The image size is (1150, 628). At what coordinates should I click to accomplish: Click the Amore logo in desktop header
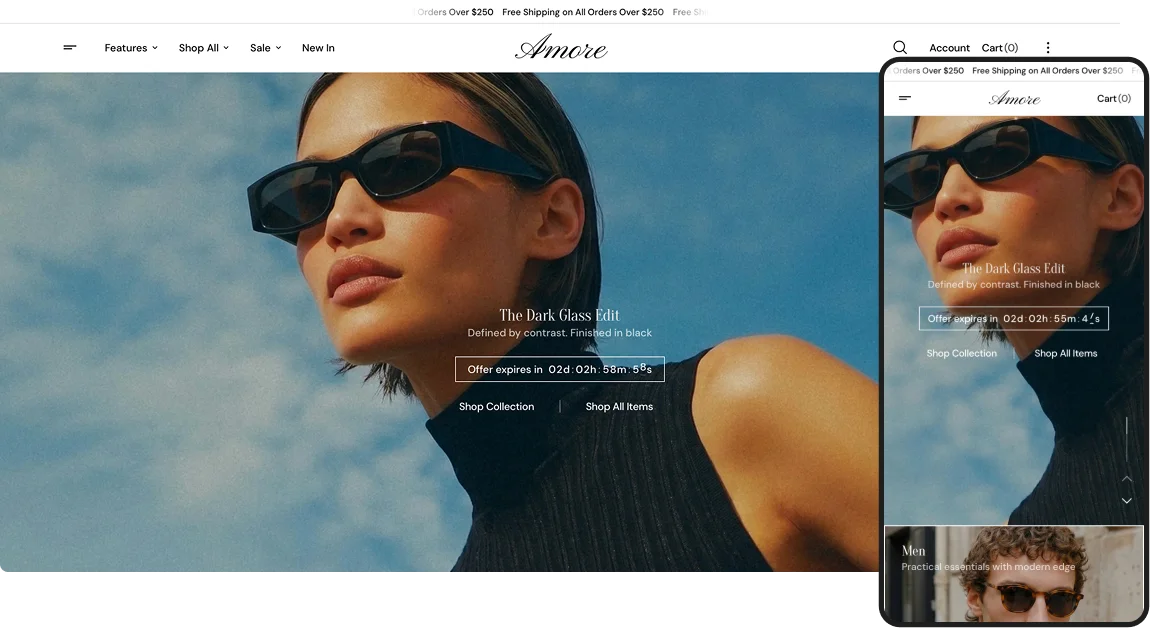point(561,48)
